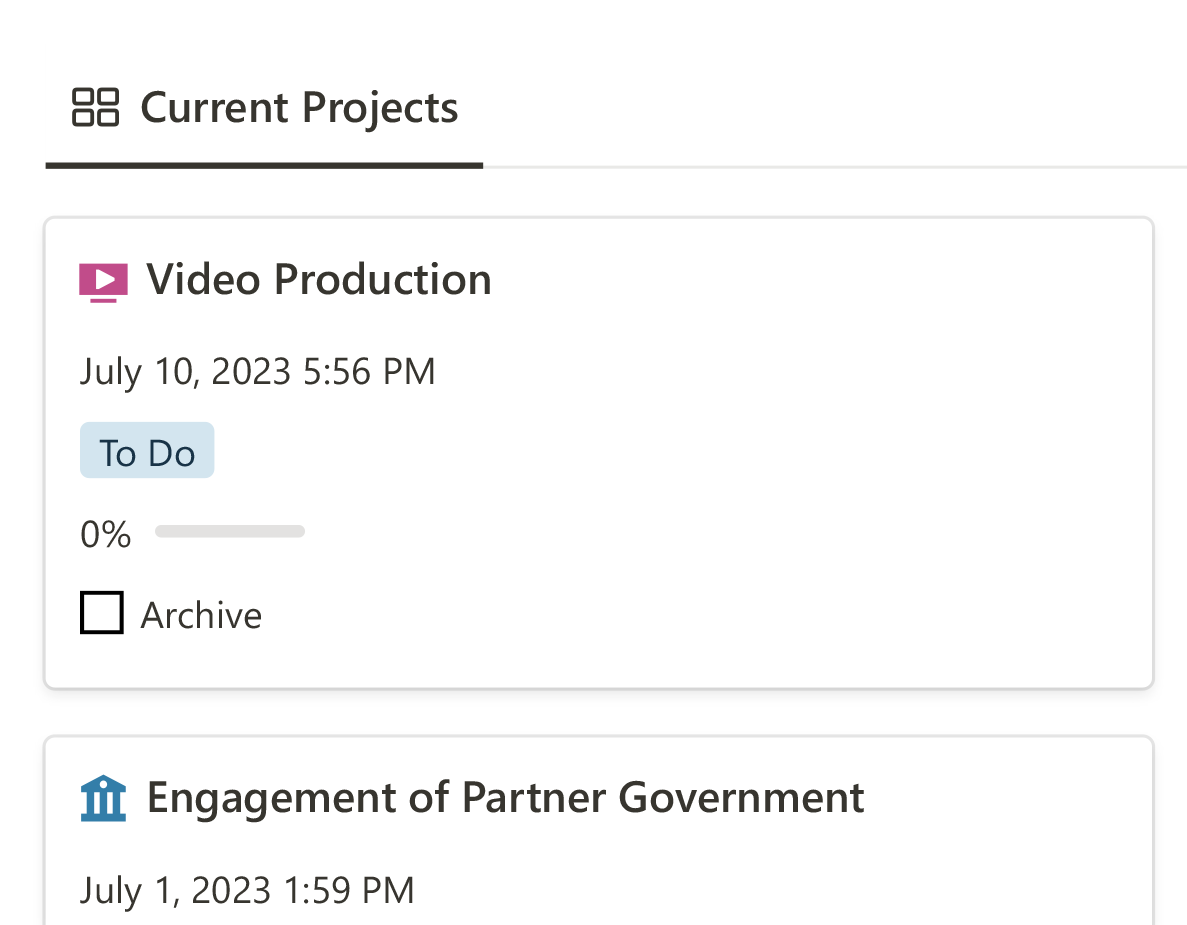
Task: Click the July 10, 2023 5:56 PM date
Action: (x=257, y=371)
